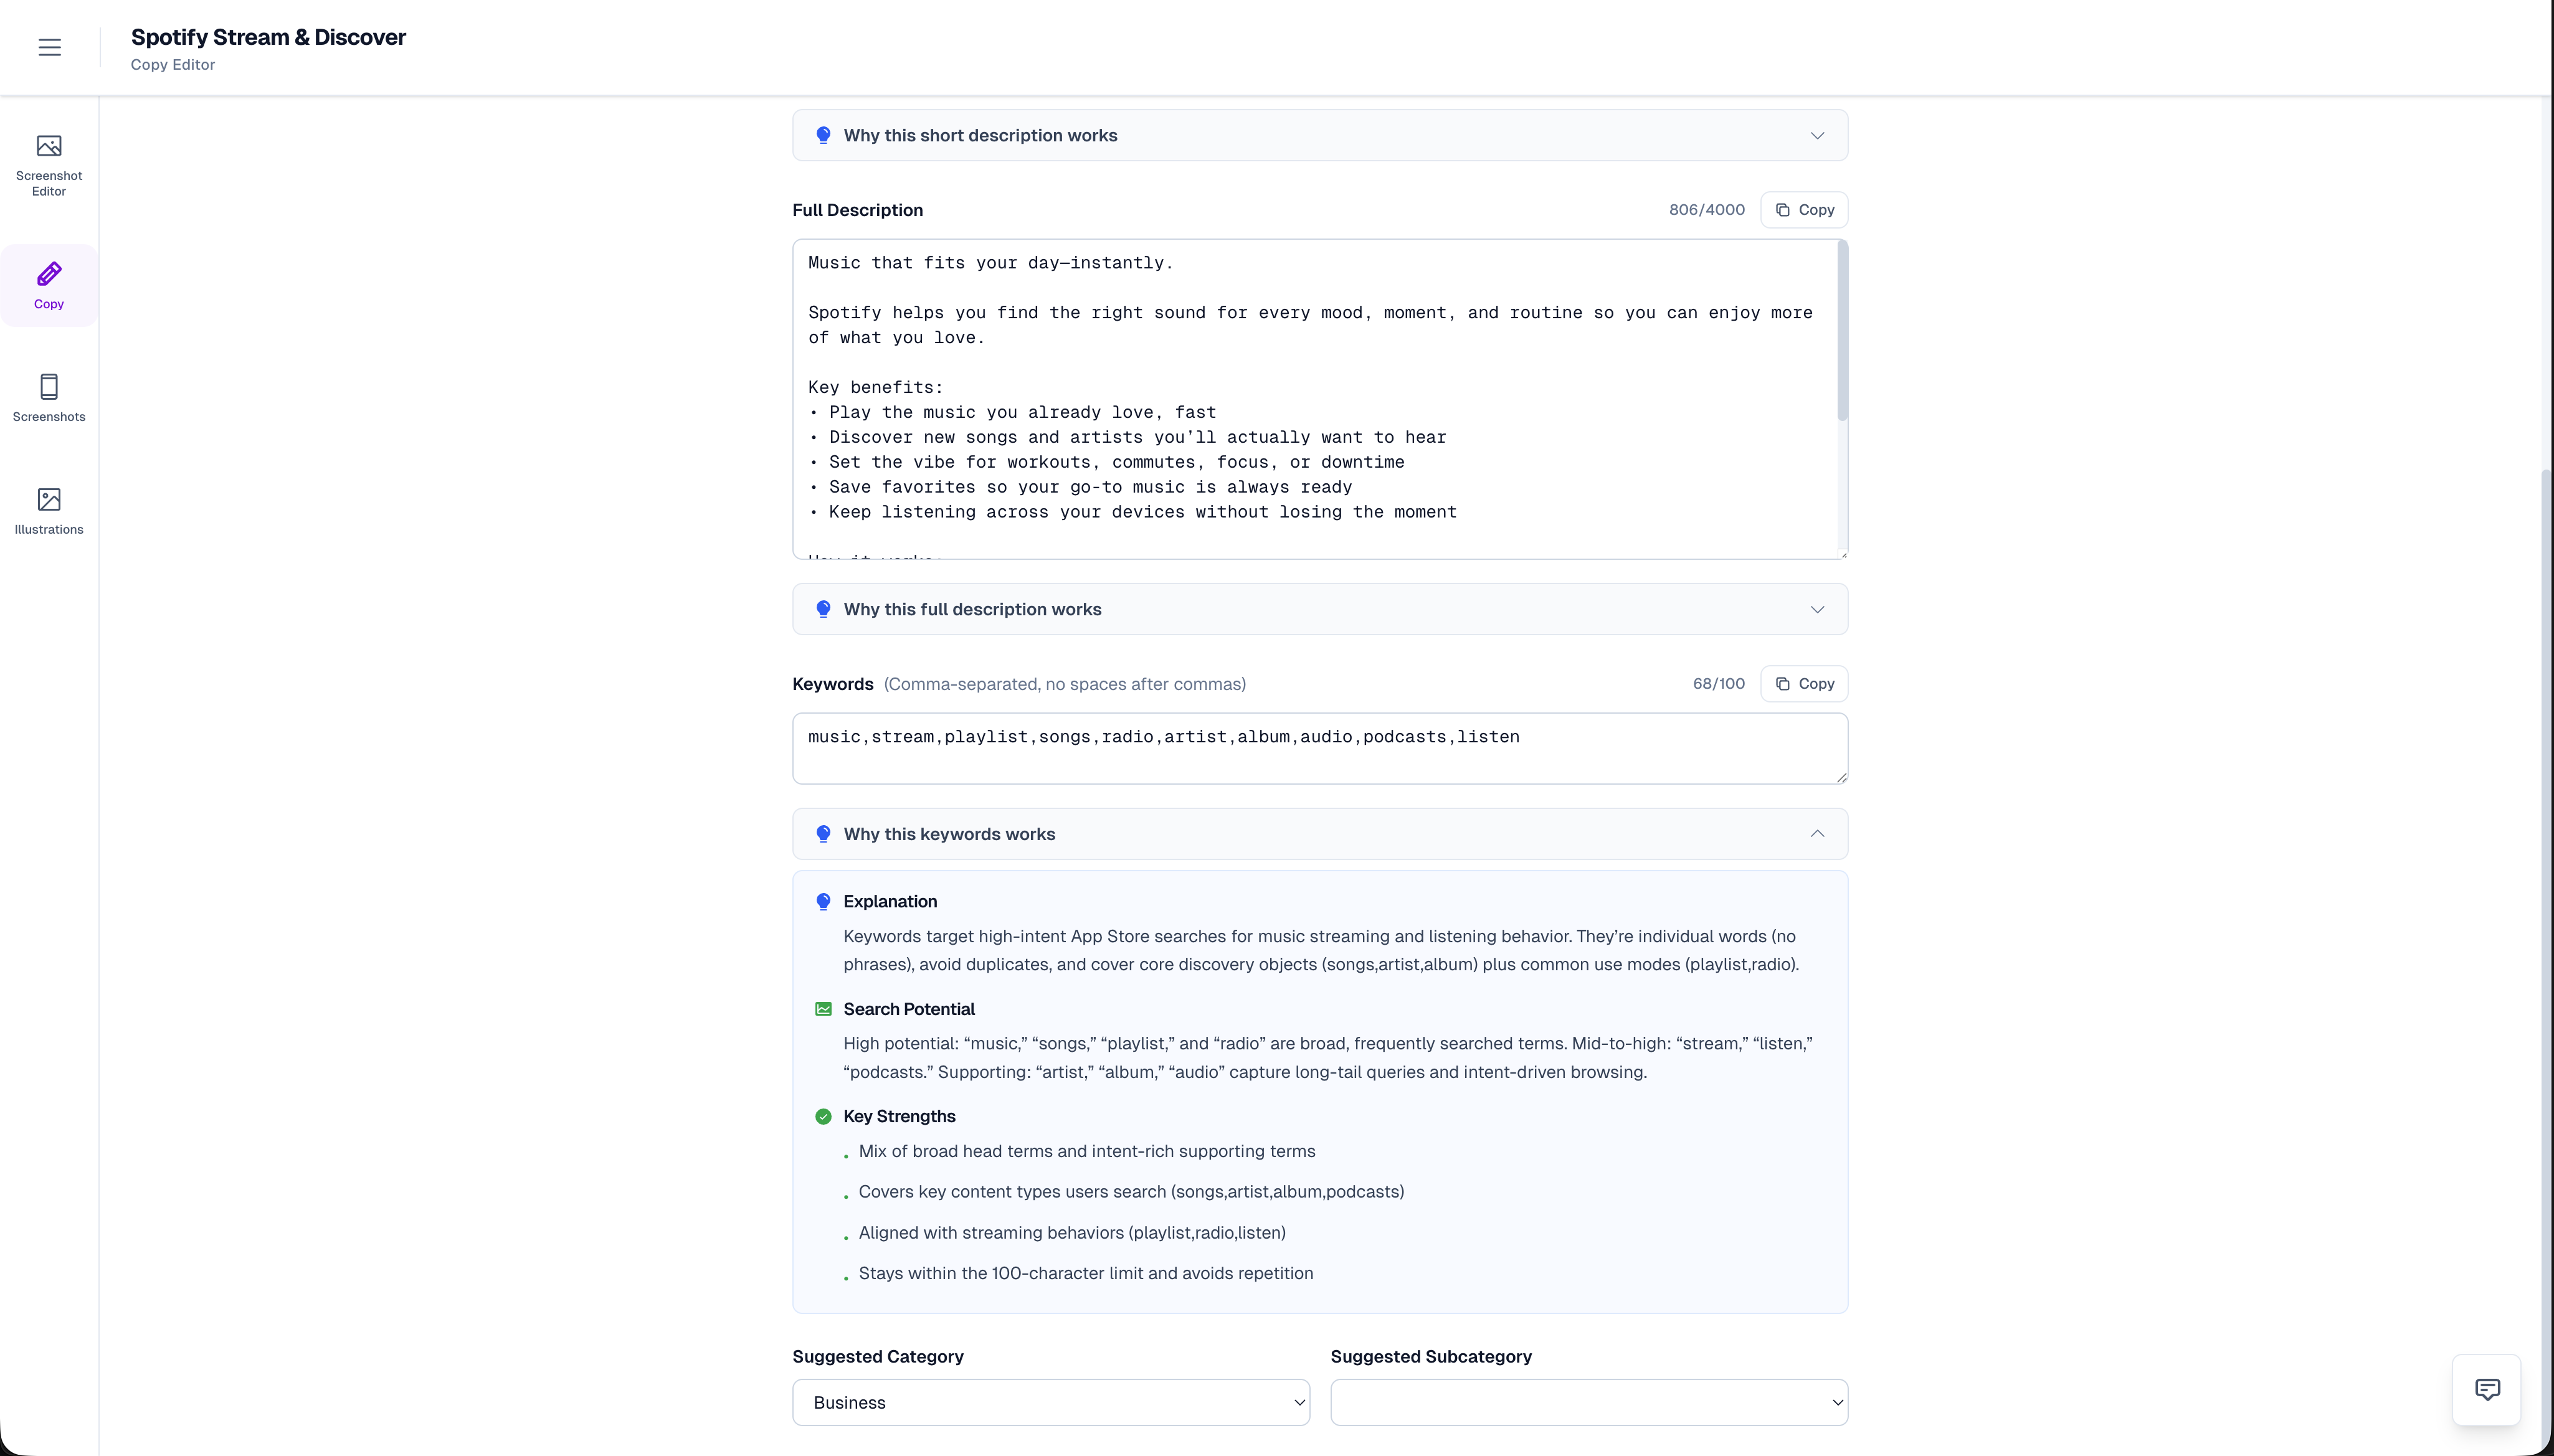This screenshot has height=1456, width=2554.
Task: Expand Why this full description works
Action: (x=1320, y=609)
